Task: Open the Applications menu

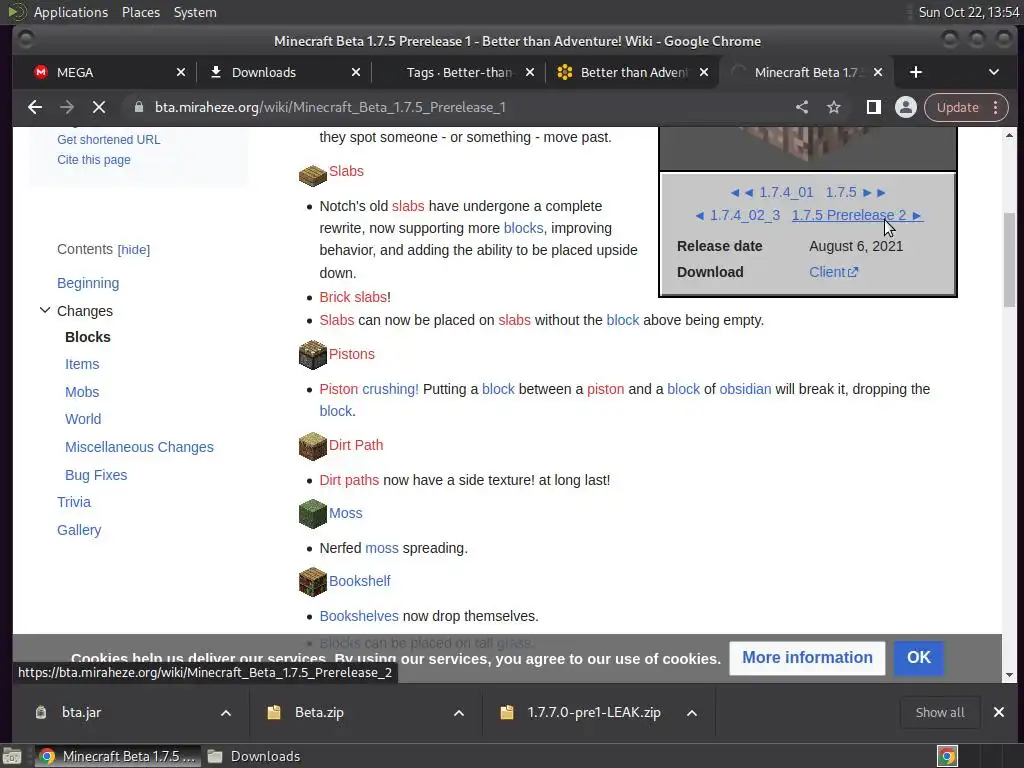Action: pos(71,12)
